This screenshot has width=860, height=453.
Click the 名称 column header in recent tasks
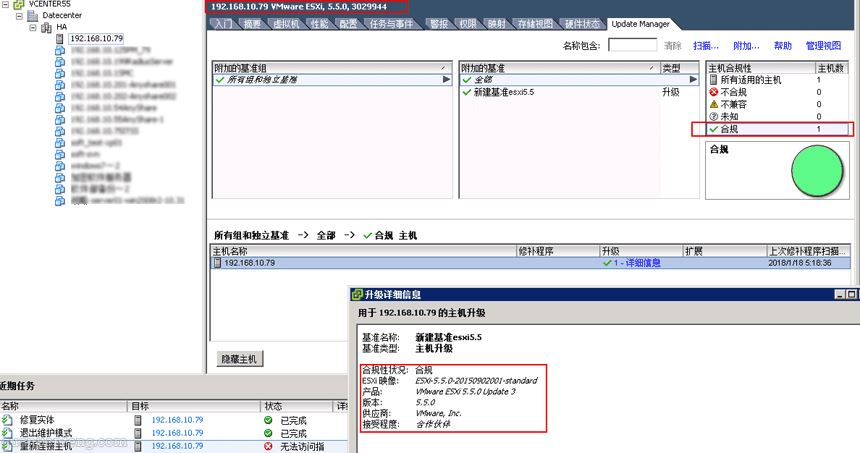click(63, 406)
